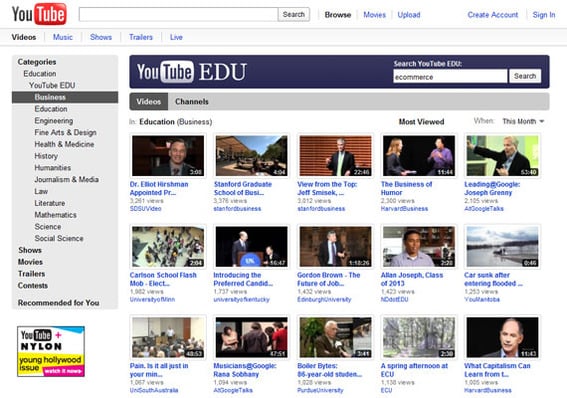Select Health & Medicine category

coord(64,144)
